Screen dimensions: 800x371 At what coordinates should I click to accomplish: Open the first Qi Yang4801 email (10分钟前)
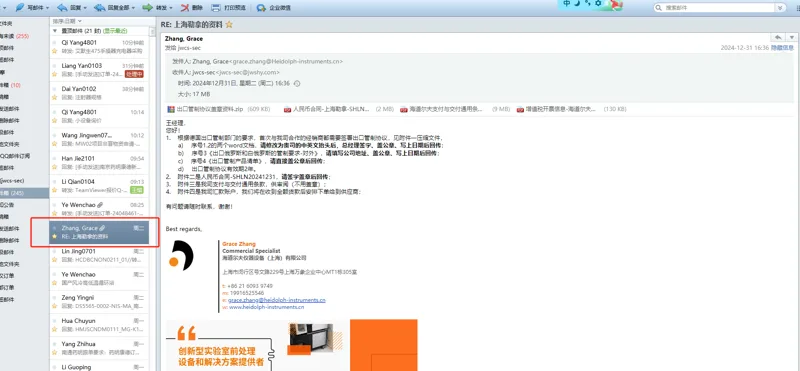pos(99,46)
